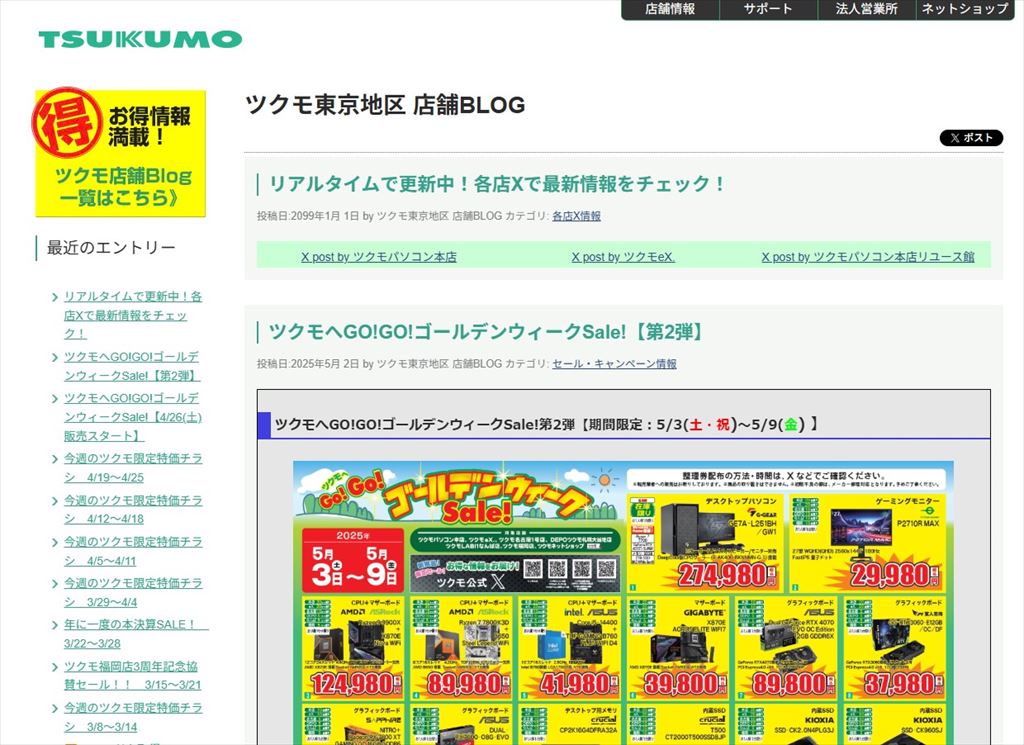
Task: Click the 39,800円 GIGABYTE motherboard item
Action: coord(679,647)
